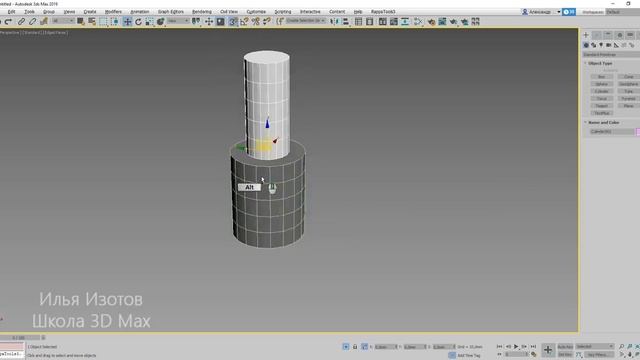Activate the Select and Uniform Scale tool
The width and height of the screenshot is (640, 360).
(x=149, y=21)
